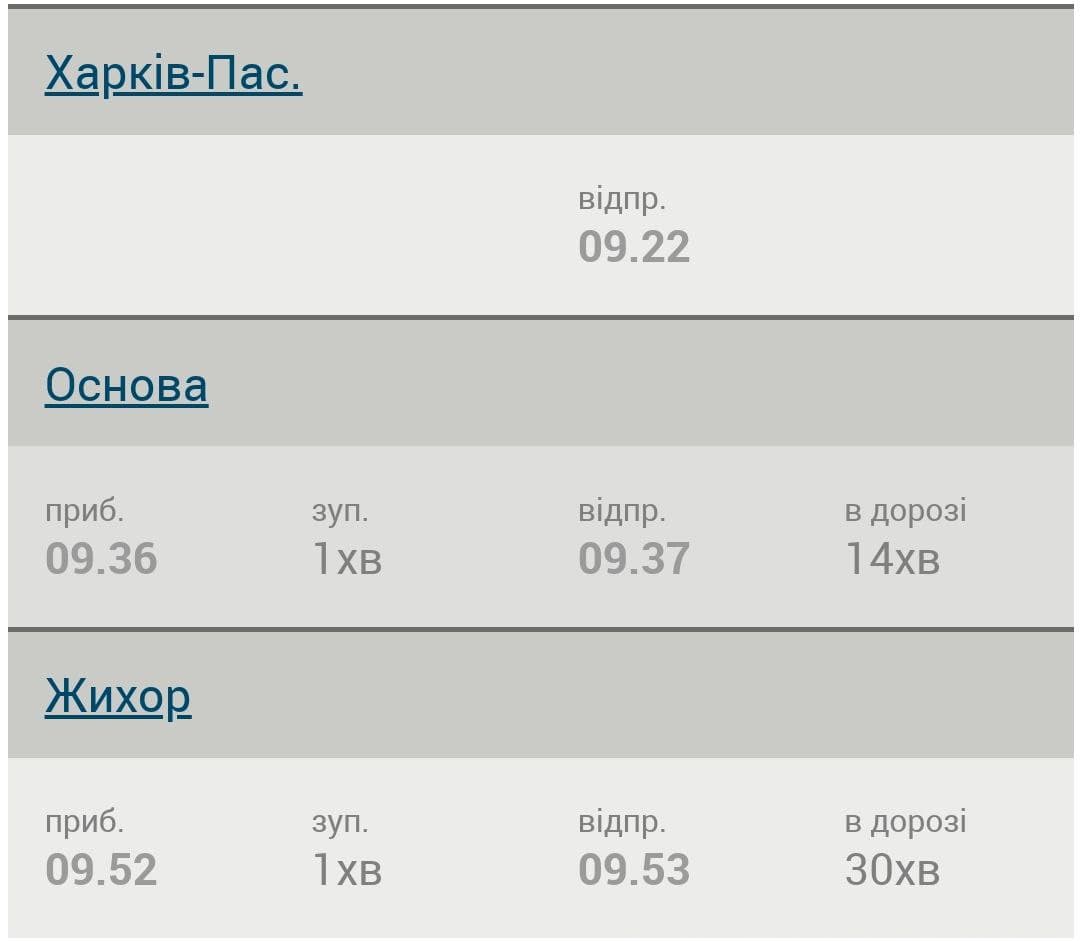1080x941 pixels.
Task: Click the приб. label under Жихор
Action: pyautogui.click(x=84, y=823)
